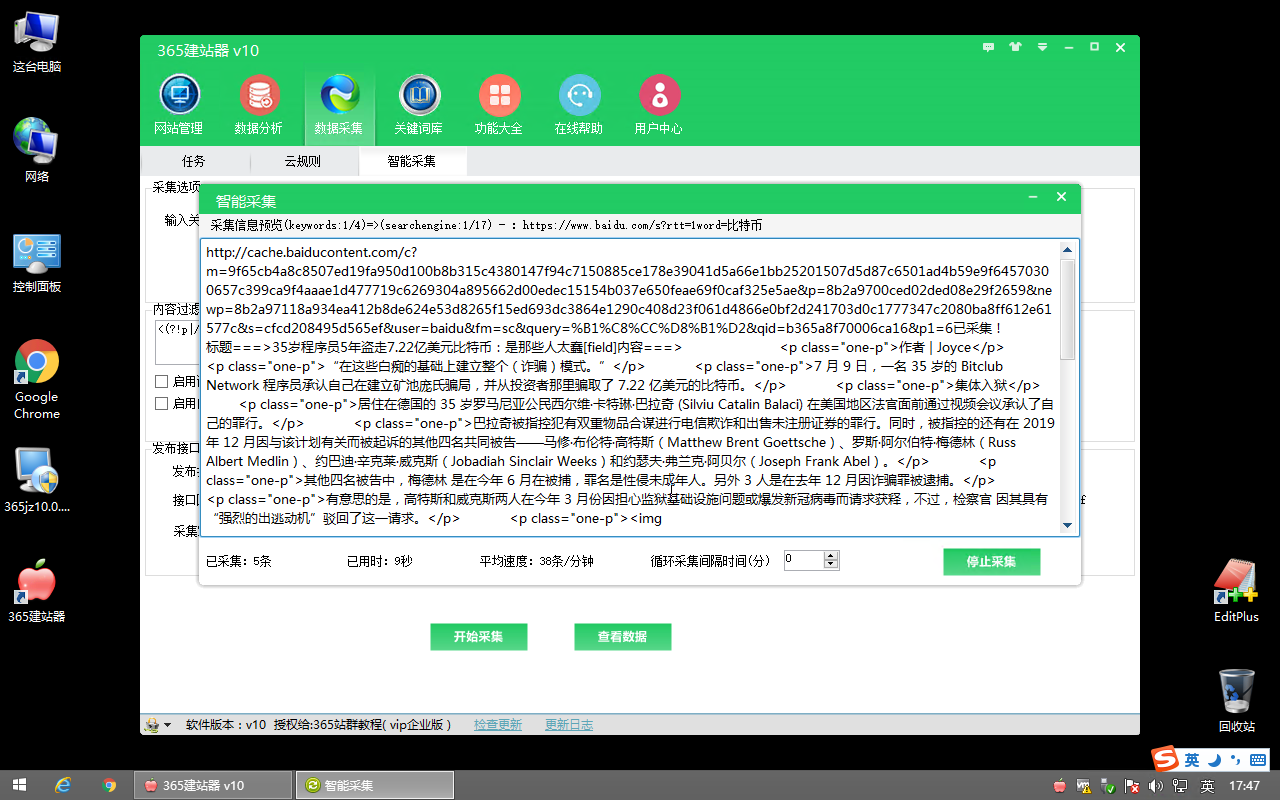Open the title bar dropdown menu icon
Screen dimensions: 1280x800
click(x=1042, y=47)
